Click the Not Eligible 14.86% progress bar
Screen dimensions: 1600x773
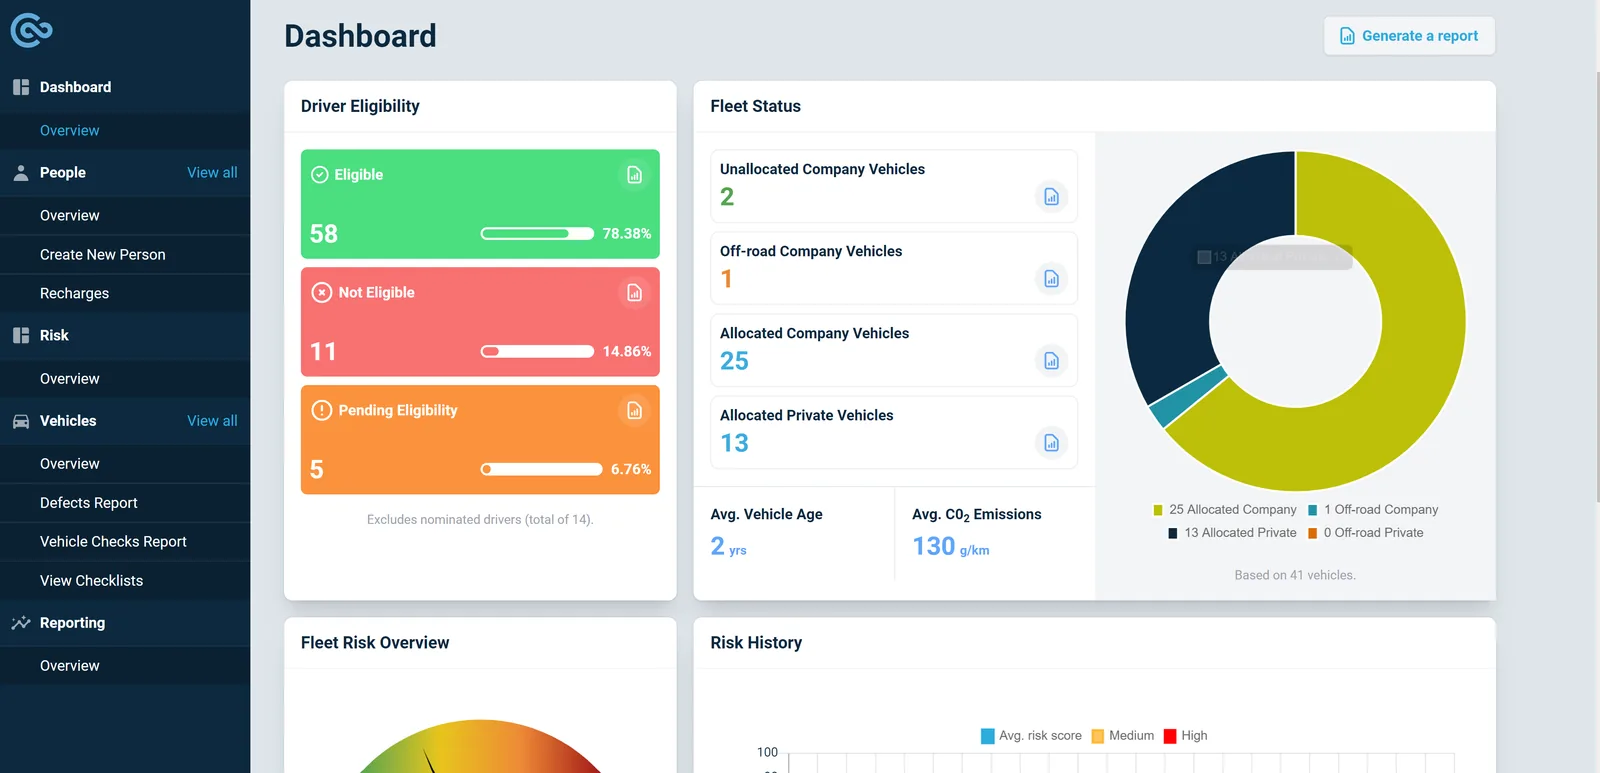point(538,352)
